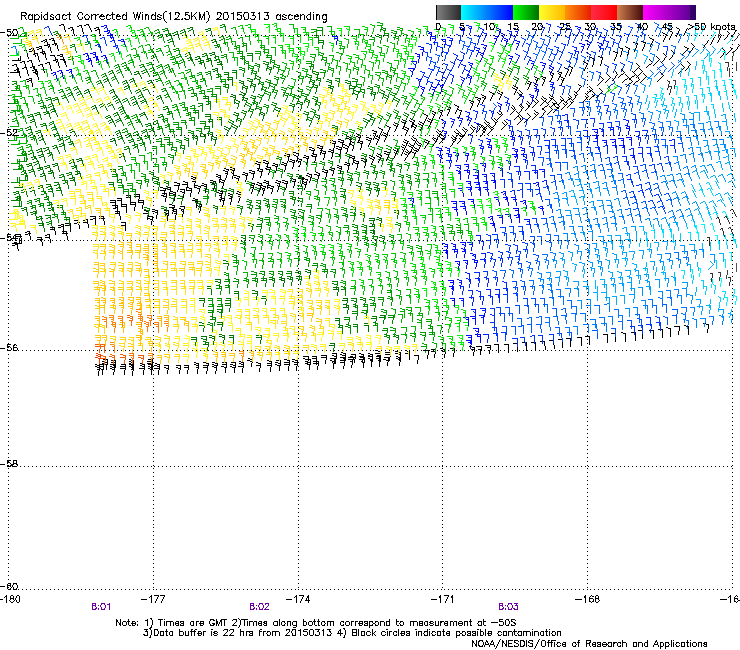Click the yellow 20-25 knots legend swatch
Image resolution: width=740 pixels, height=650 pixels.
552,12
